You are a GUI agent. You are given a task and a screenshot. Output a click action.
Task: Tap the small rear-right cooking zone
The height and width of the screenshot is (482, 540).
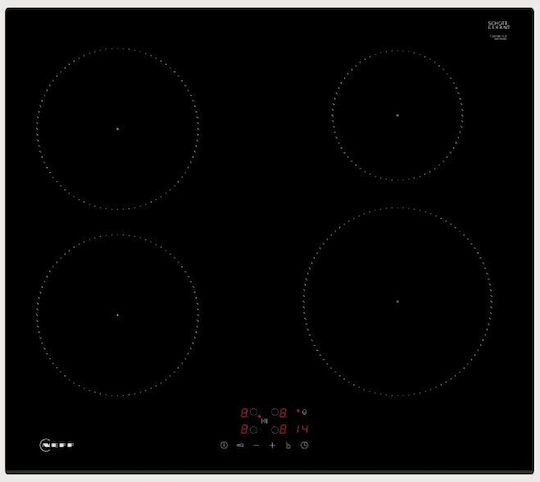397,115
